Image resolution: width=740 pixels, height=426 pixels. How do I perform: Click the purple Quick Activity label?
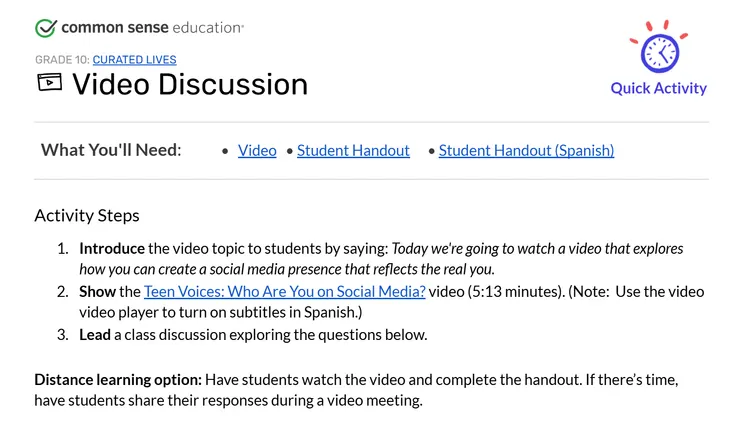pos(658,88)
